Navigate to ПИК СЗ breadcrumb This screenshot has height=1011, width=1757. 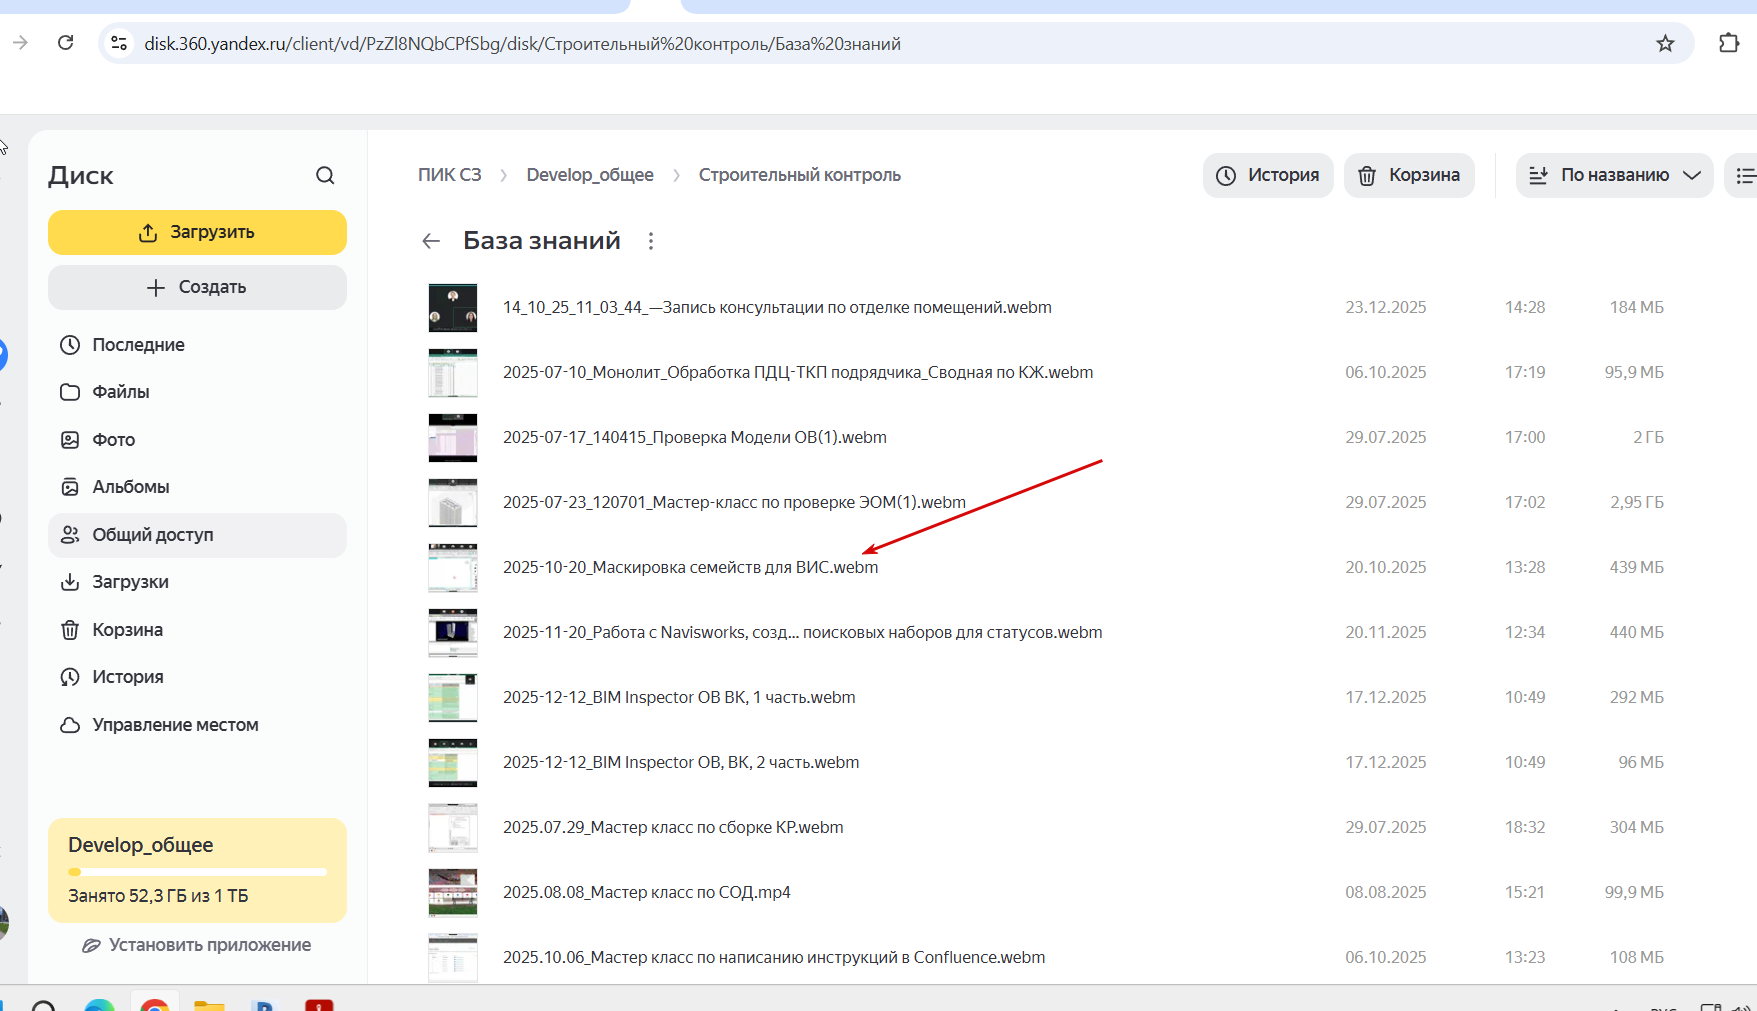(450, 175)
